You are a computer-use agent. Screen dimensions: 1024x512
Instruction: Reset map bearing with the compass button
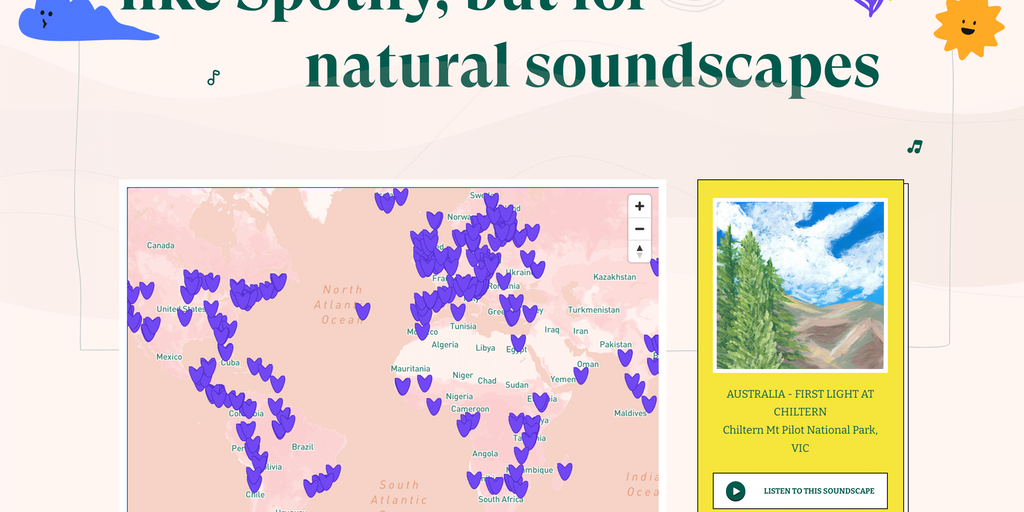(x=639, y=251)
